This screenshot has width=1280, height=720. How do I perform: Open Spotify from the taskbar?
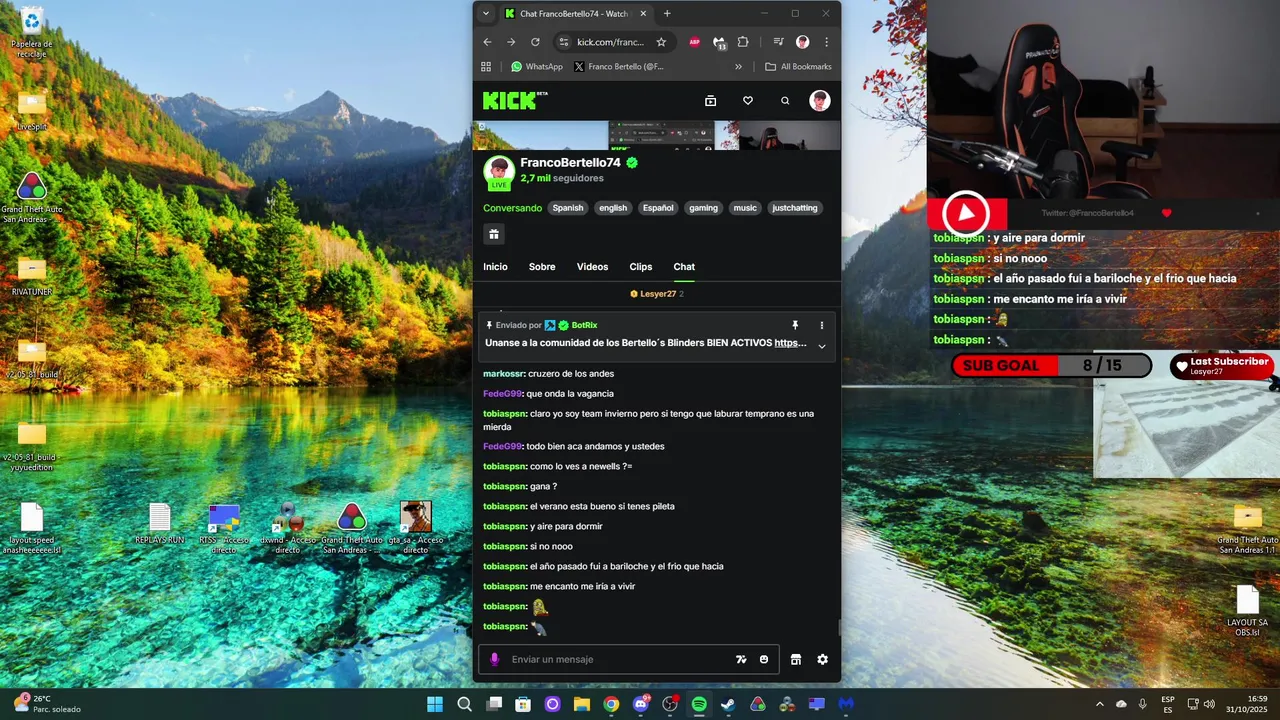pos(699,704)
